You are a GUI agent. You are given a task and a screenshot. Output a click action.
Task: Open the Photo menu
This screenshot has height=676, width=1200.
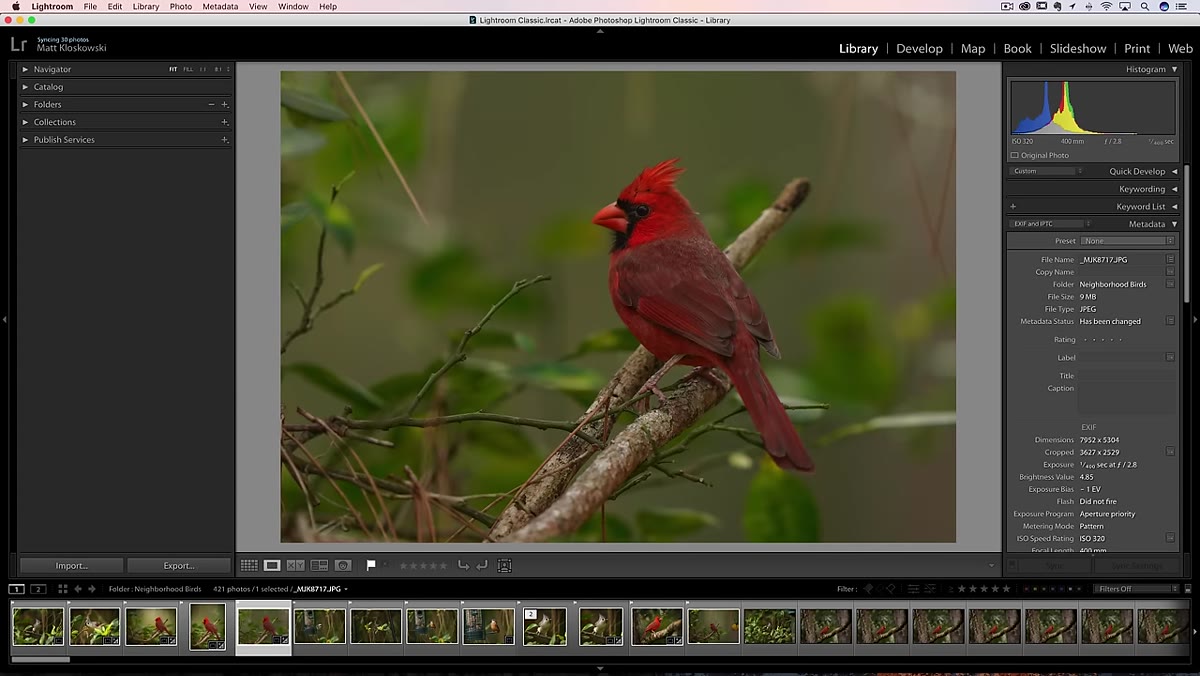click(181, 6)
